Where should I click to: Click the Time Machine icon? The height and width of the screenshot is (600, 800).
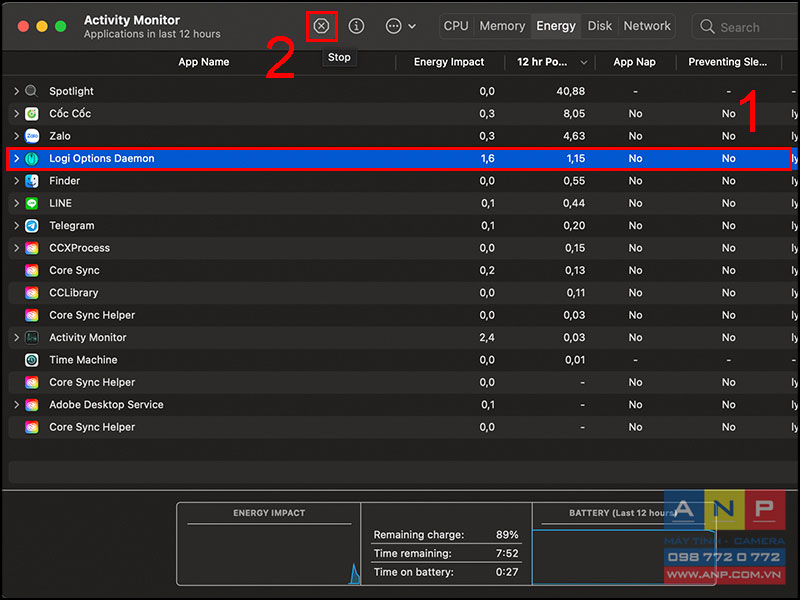pyautogui.click(x=32, y=360)
